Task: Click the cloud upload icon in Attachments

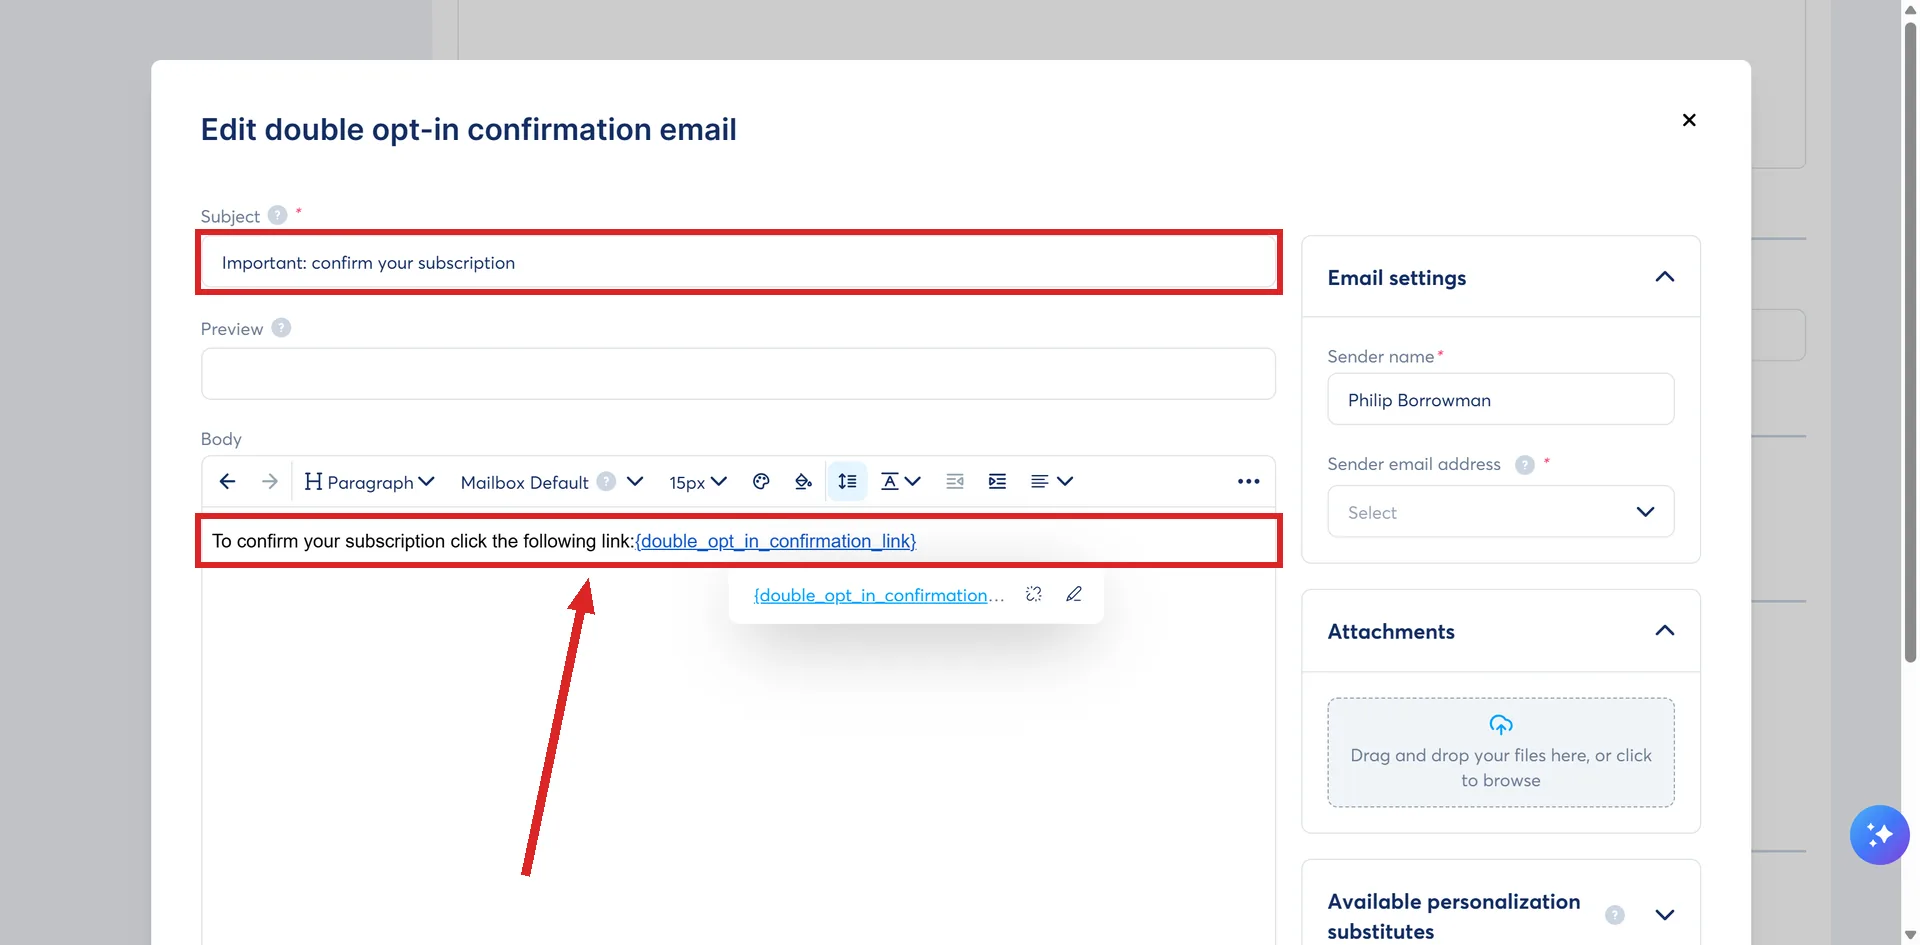Action: click(1501, 724)
